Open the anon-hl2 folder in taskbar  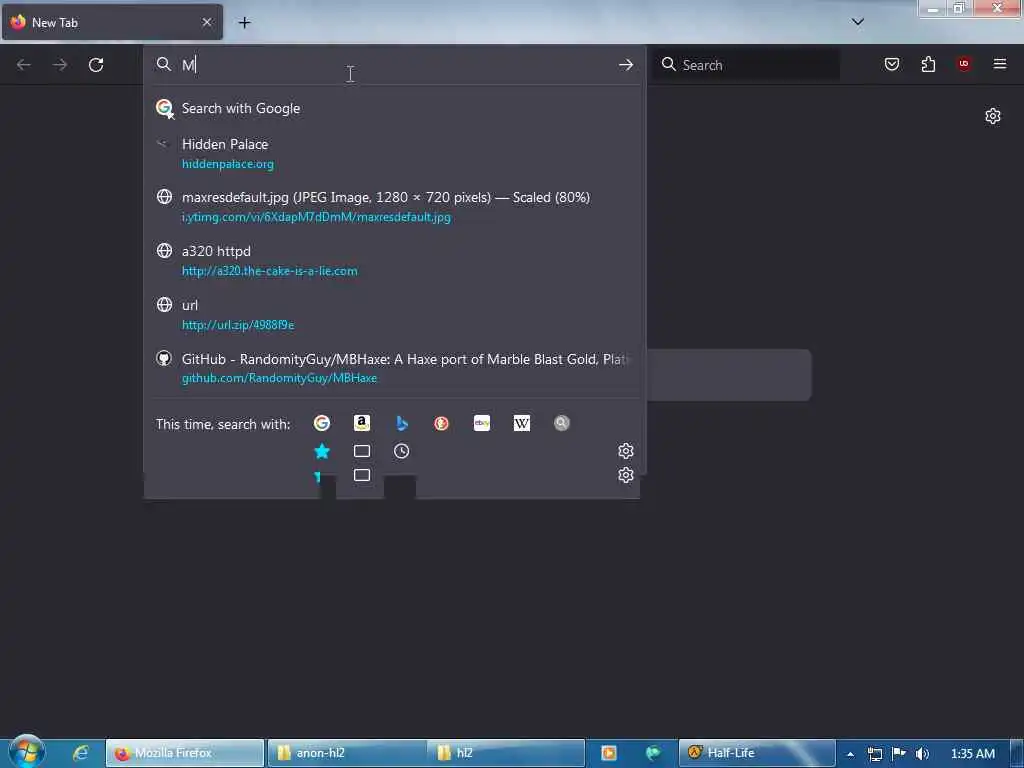coord(346,753)
